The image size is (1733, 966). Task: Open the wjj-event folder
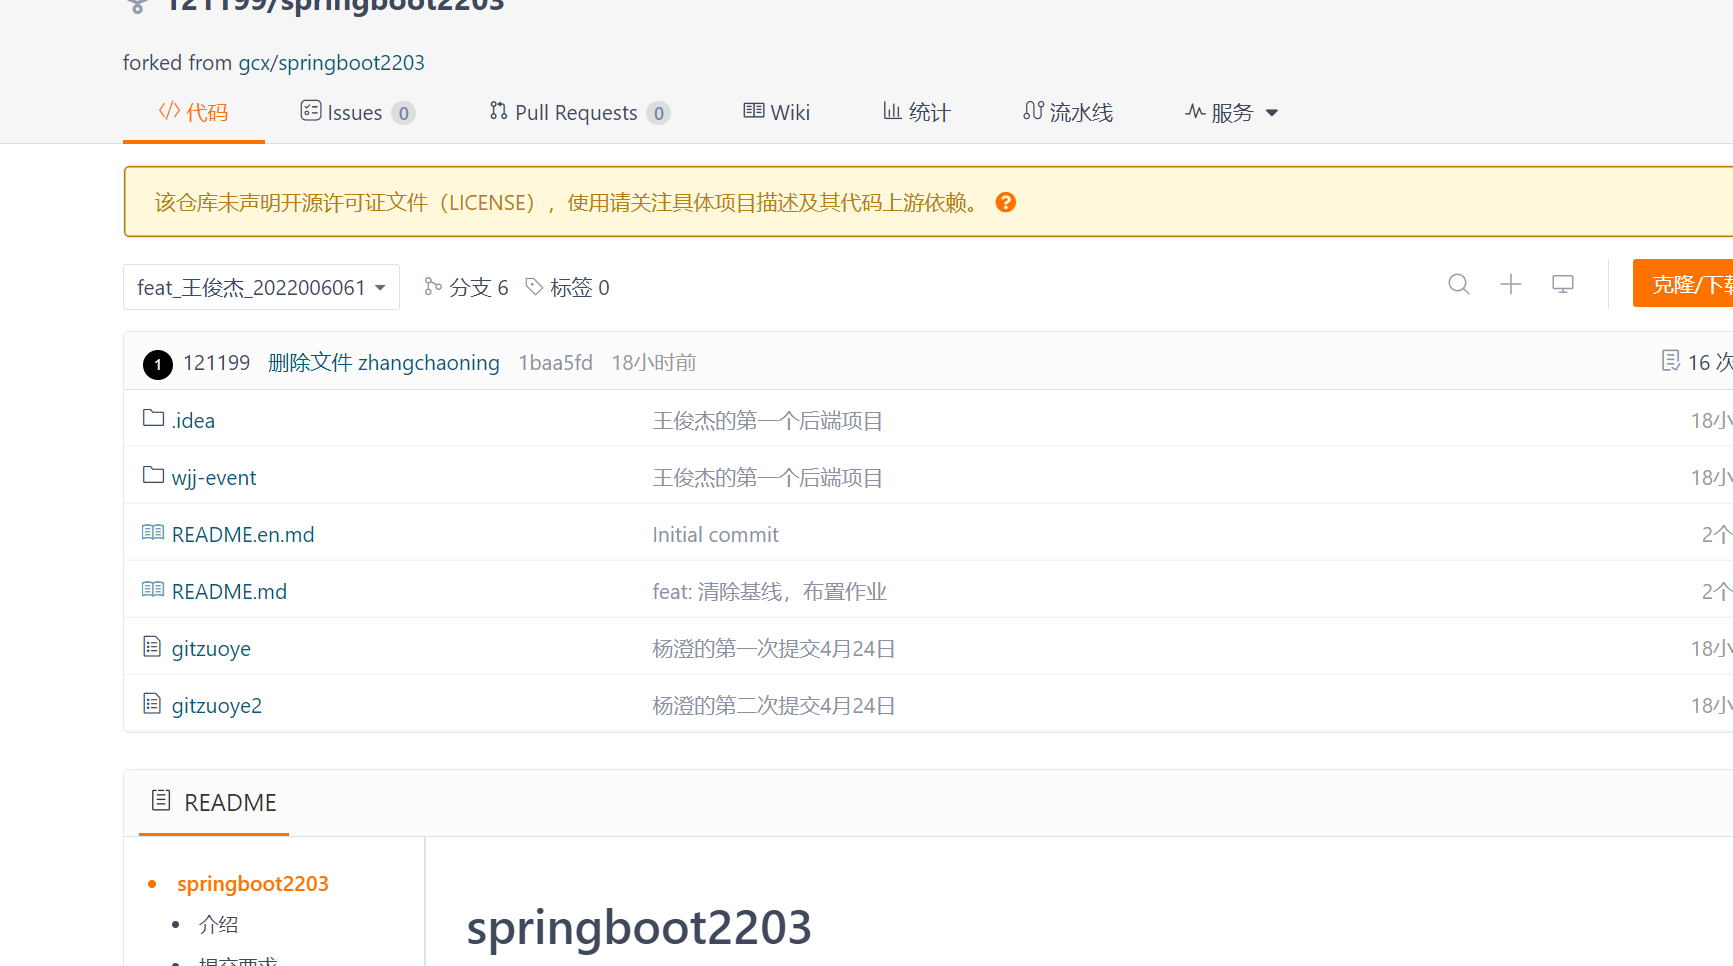[214, 477]
